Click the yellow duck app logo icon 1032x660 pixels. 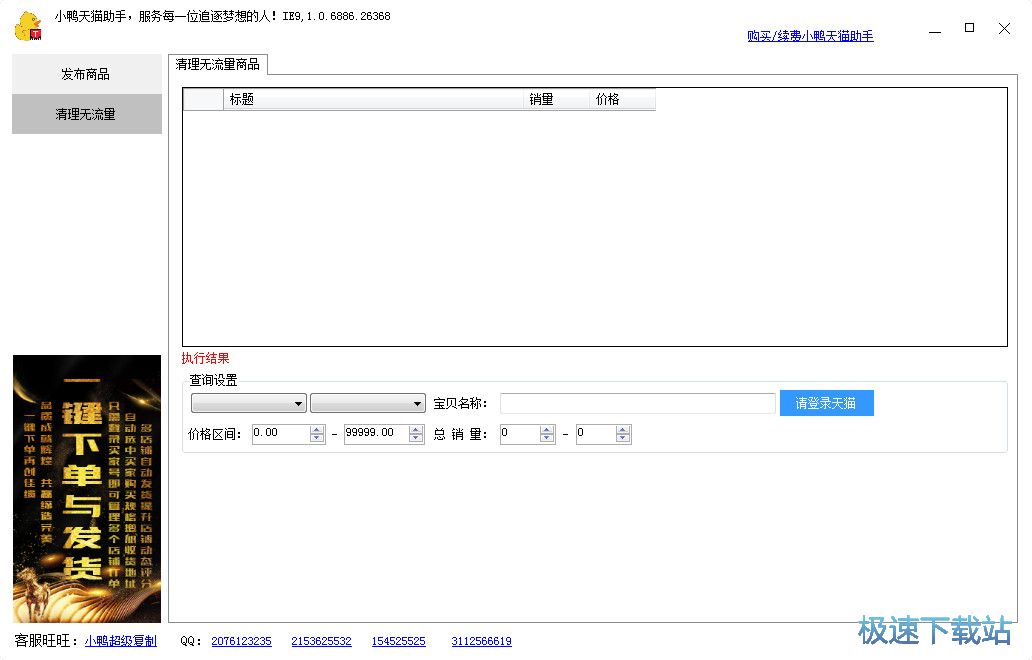coord(27,26)
